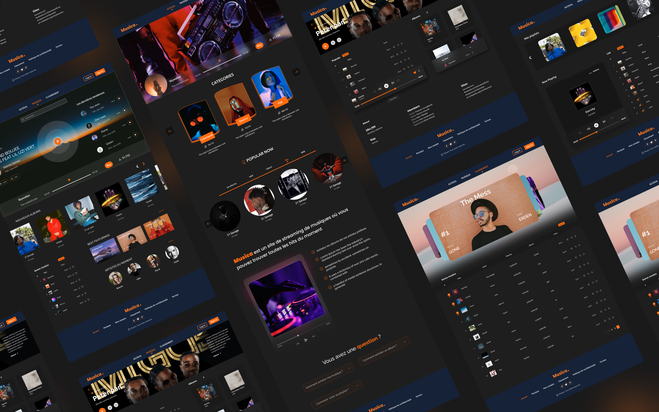Open CLASSEMENT tab on The Mess page
The height and width of the screenshot is (412, 659).
click(x=481, y=169)
